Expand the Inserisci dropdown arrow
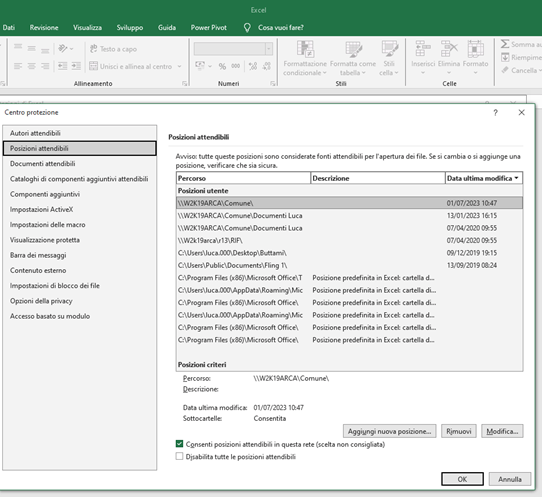 coord(422,73)
